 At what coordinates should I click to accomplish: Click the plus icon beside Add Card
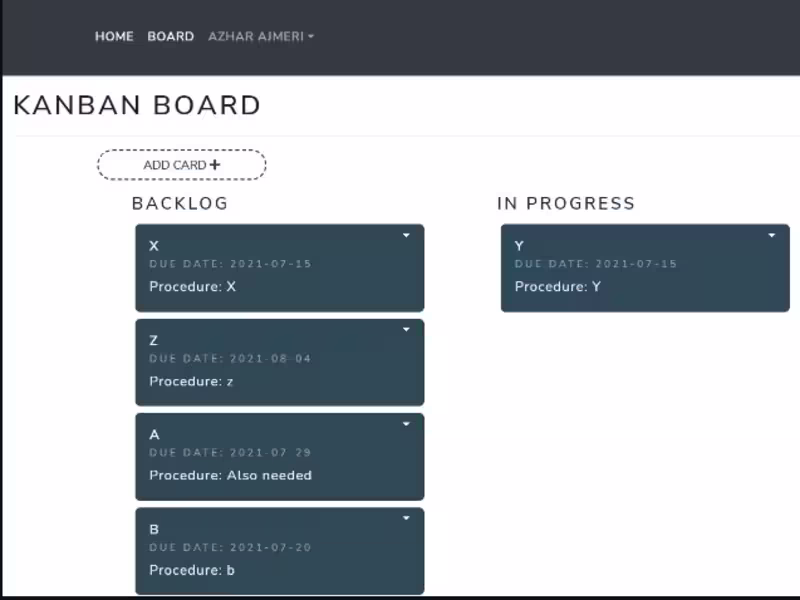(215, 165)
